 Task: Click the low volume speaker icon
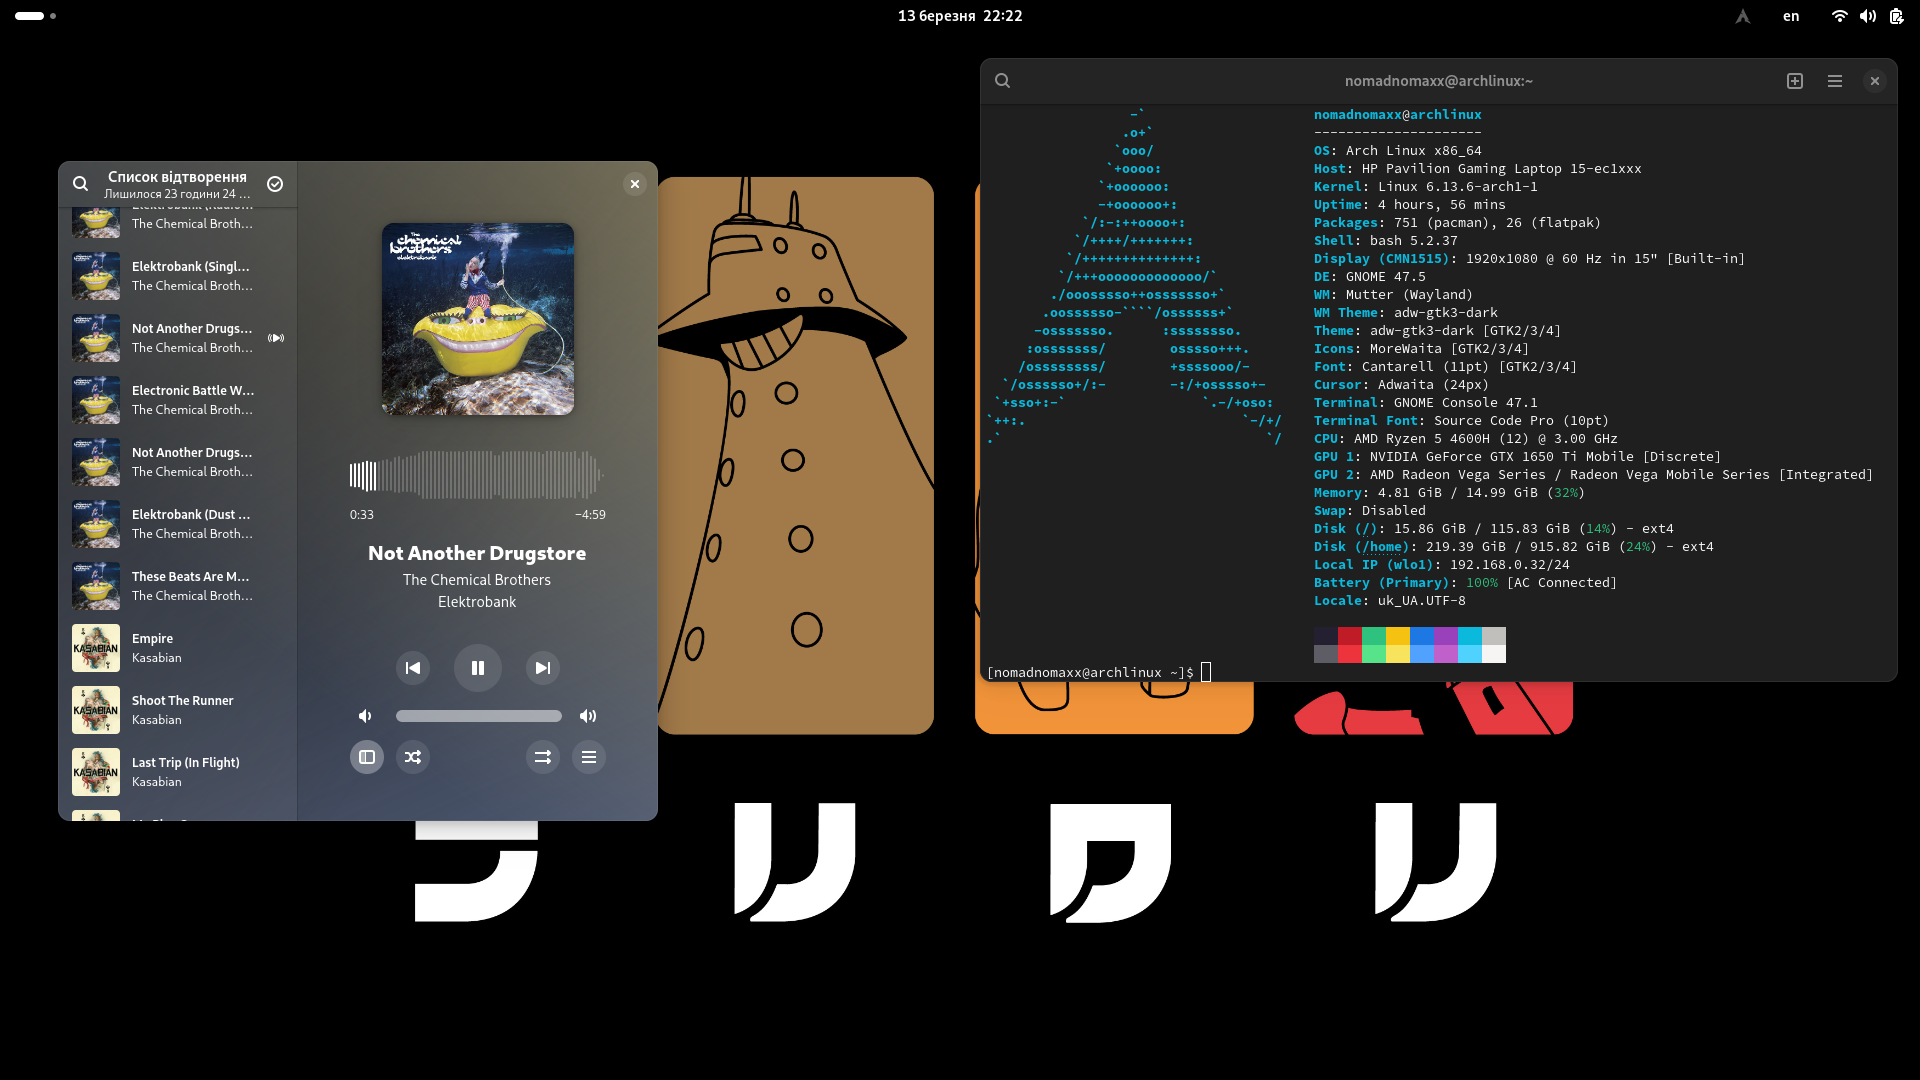[365, 716]
